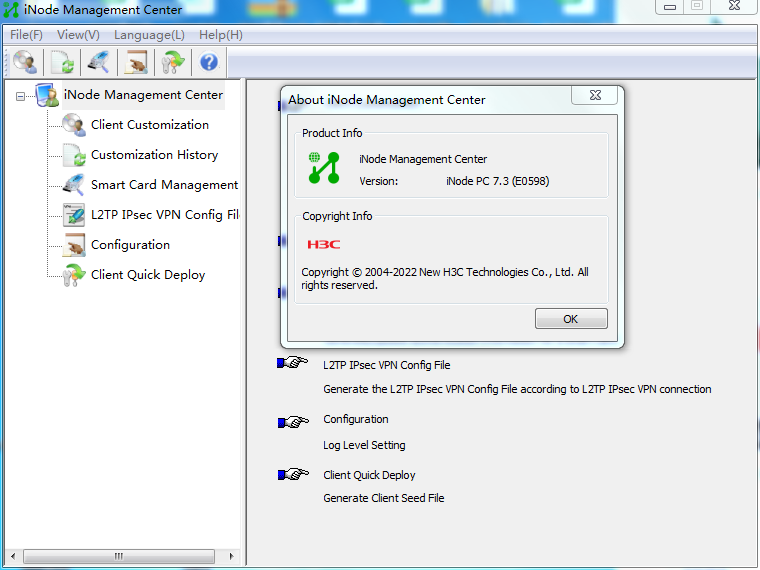Click the Configuration toolbar icon
This screenshot has height=570, width=760.
pos(135,63)
